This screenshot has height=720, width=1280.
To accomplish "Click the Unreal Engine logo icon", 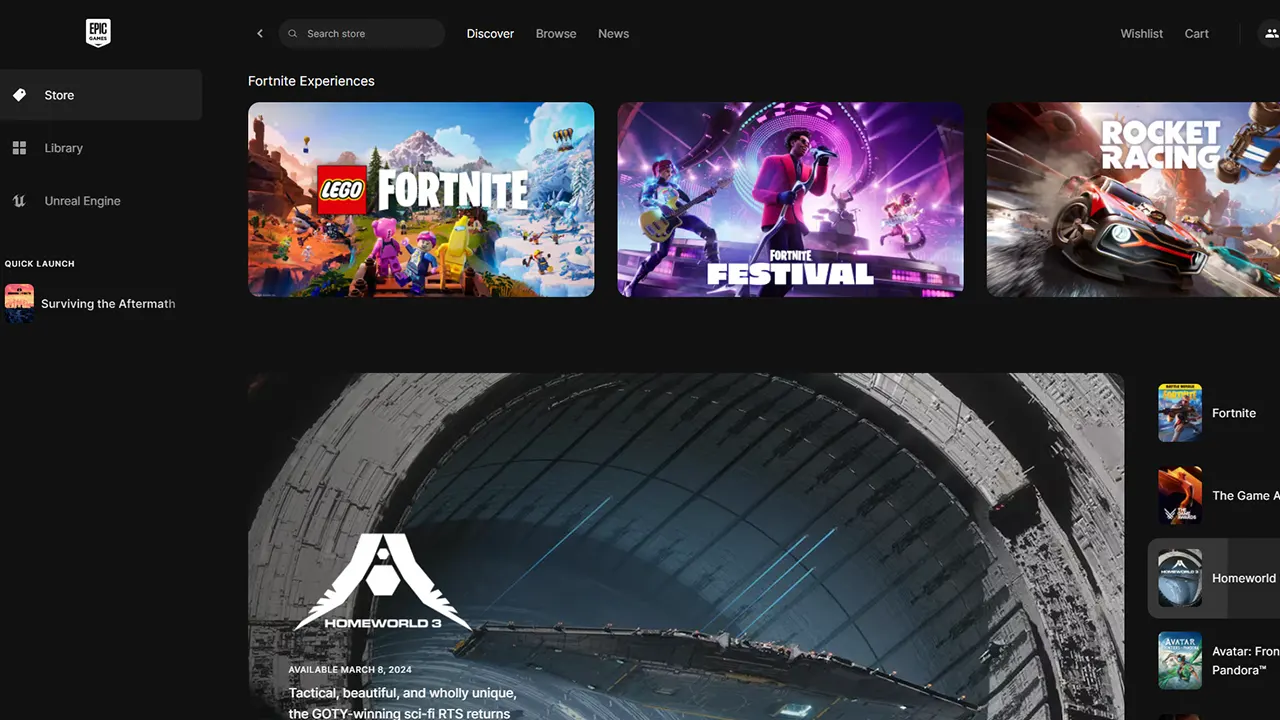I will coord(19,201).
